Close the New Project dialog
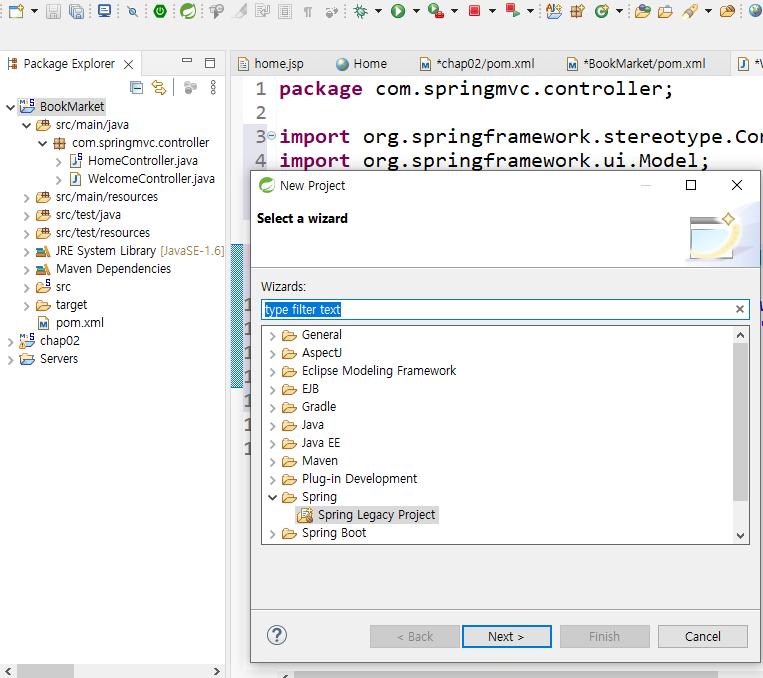Image resolution: width=763 pixels, height=678 pixels. [x=737, y=185]
